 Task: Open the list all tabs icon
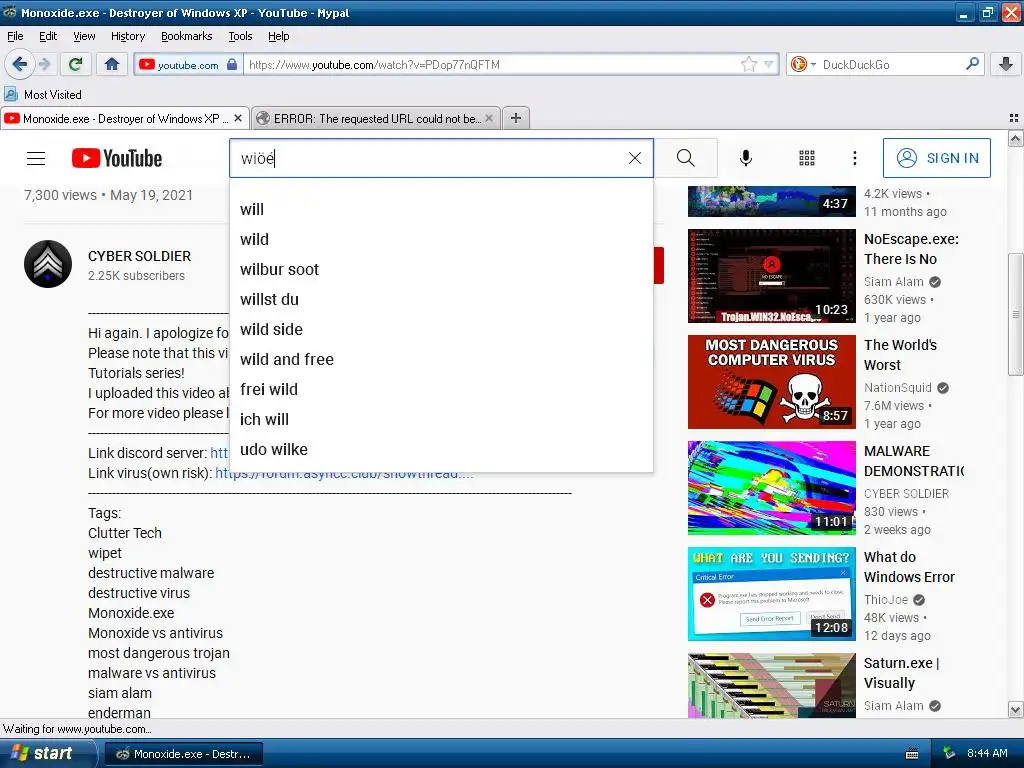1014,118
